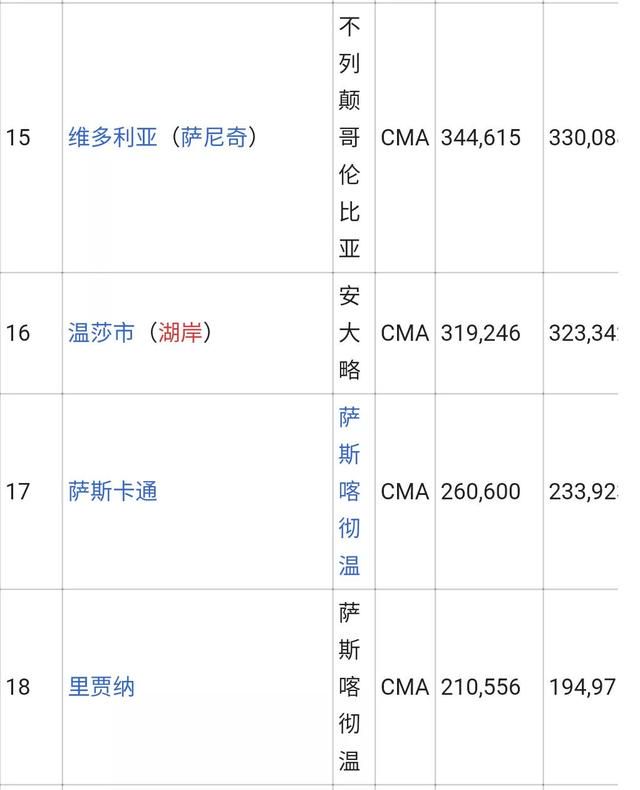Open the blue 萨斯喀彻温 province link
Viewport: 640px width, 790px height.
349,491
